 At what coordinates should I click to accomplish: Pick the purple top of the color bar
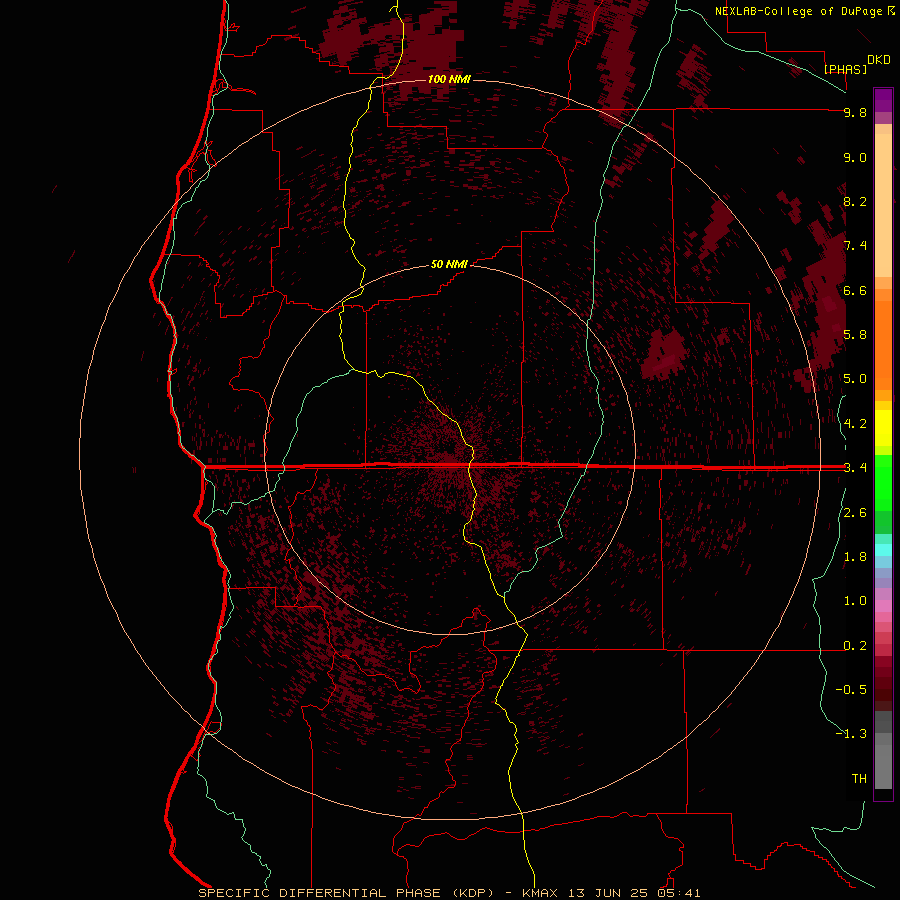[883, 100]
